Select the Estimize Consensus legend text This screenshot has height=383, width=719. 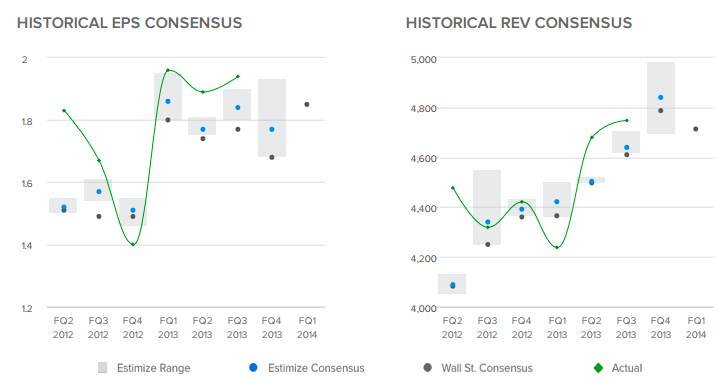point(316,368)
